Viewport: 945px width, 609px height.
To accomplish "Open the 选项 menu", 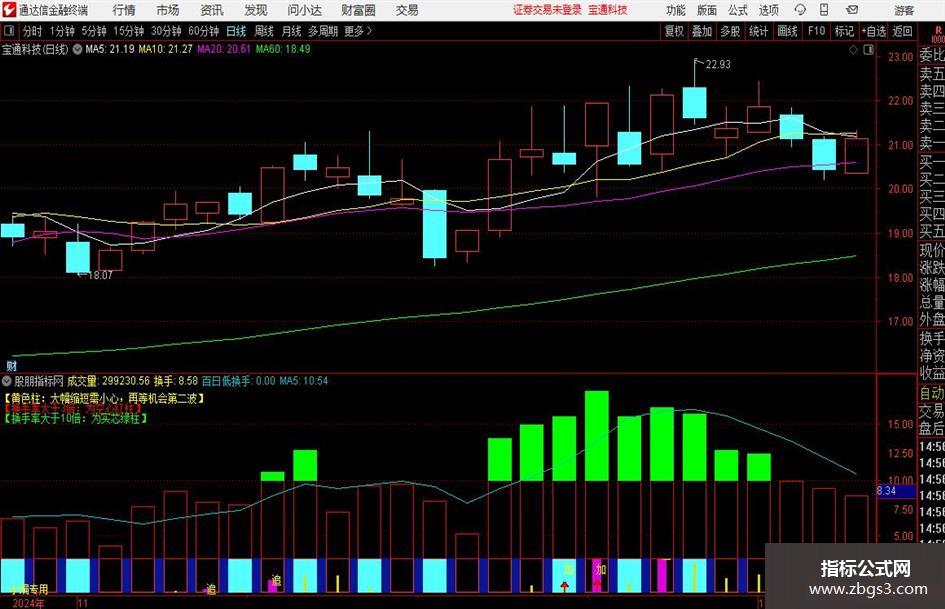I will pyautogui.click(x=768, y=10).
